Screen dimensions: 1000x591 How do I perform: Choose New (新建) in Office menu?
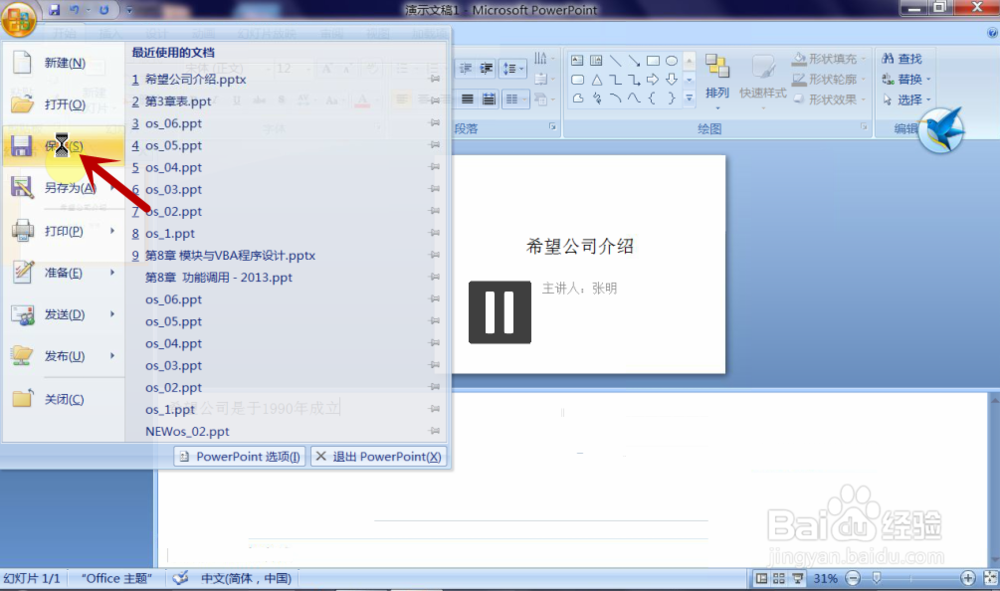click(63, 62)
